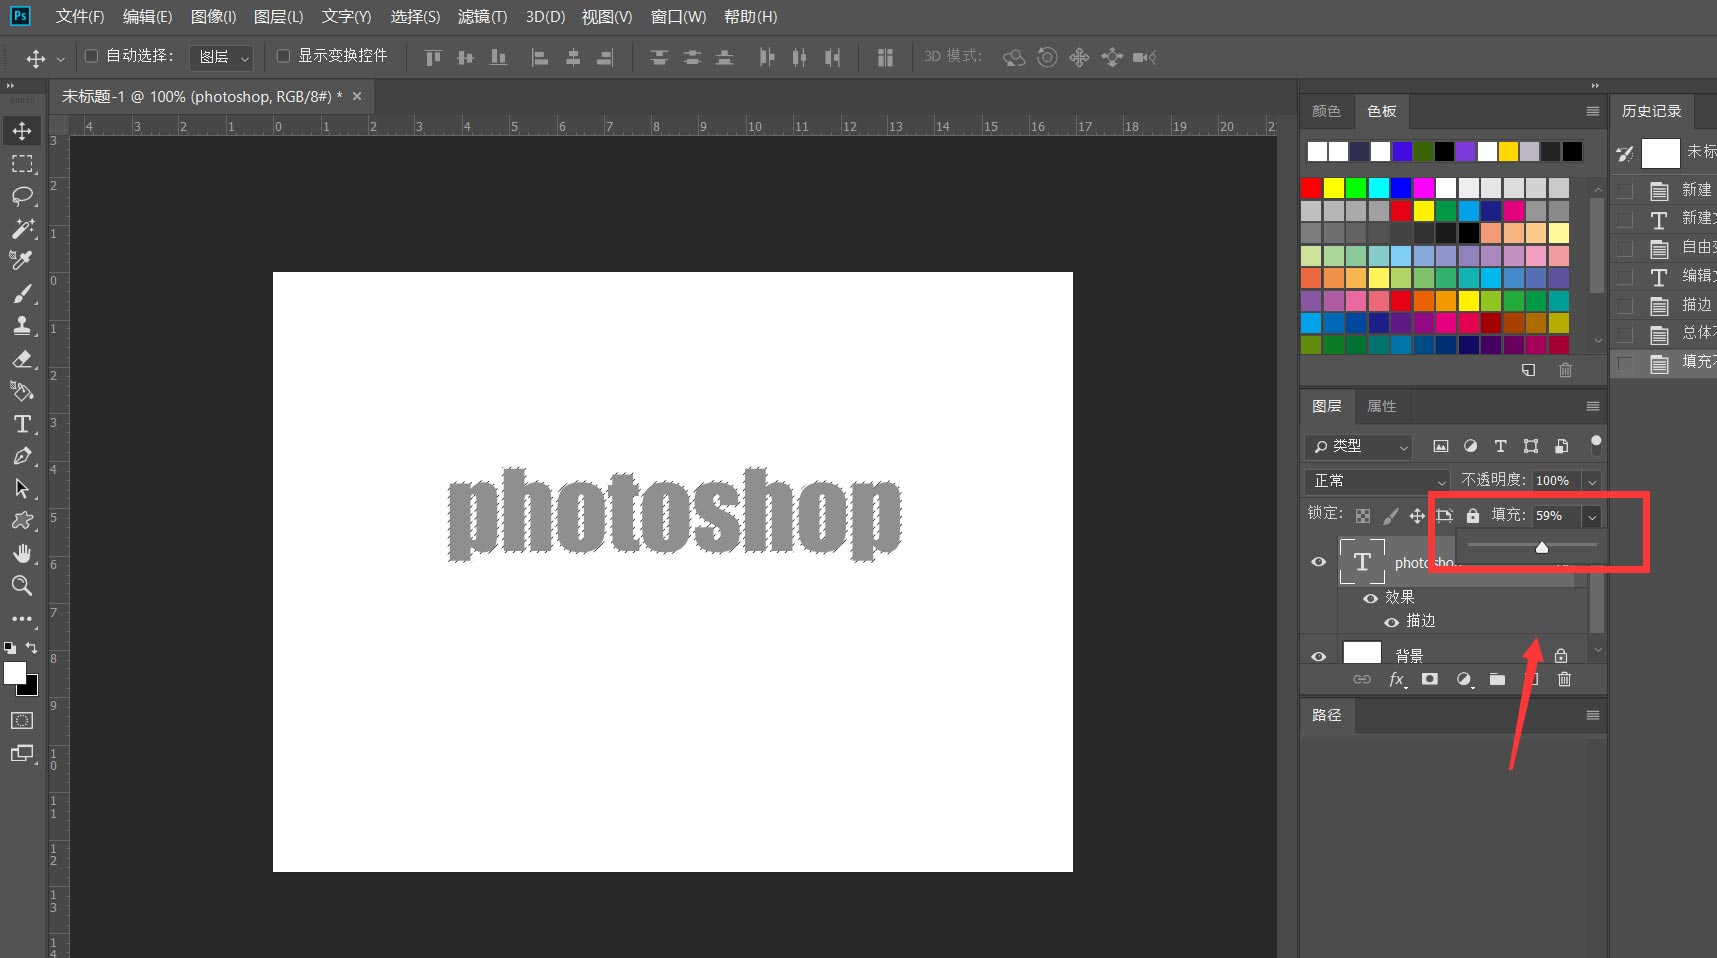Select the Brush tool

tap(22, 294)
